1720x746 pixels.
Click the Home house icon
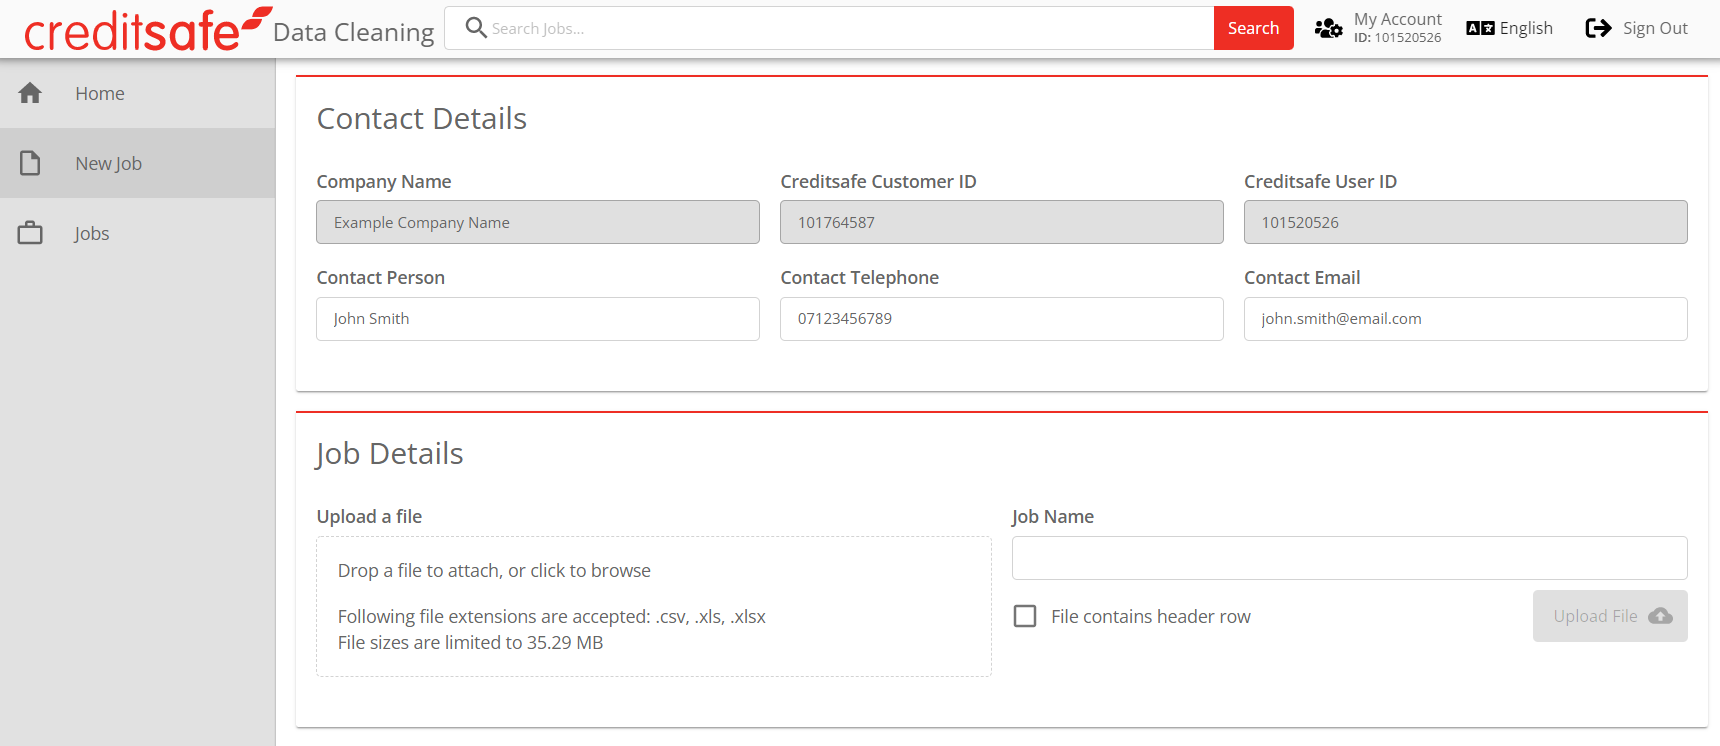[30, 93]
